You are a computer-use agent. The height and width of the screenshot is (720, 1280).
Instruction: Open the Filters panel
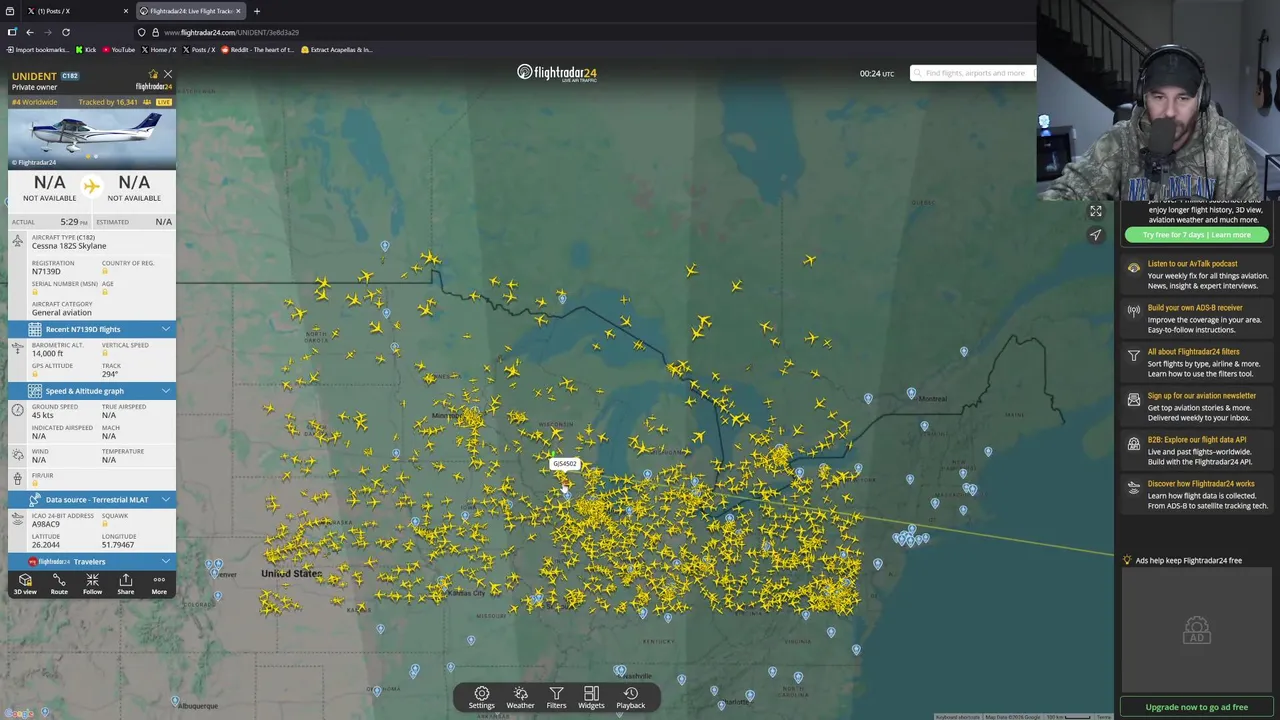click(556, 697)
